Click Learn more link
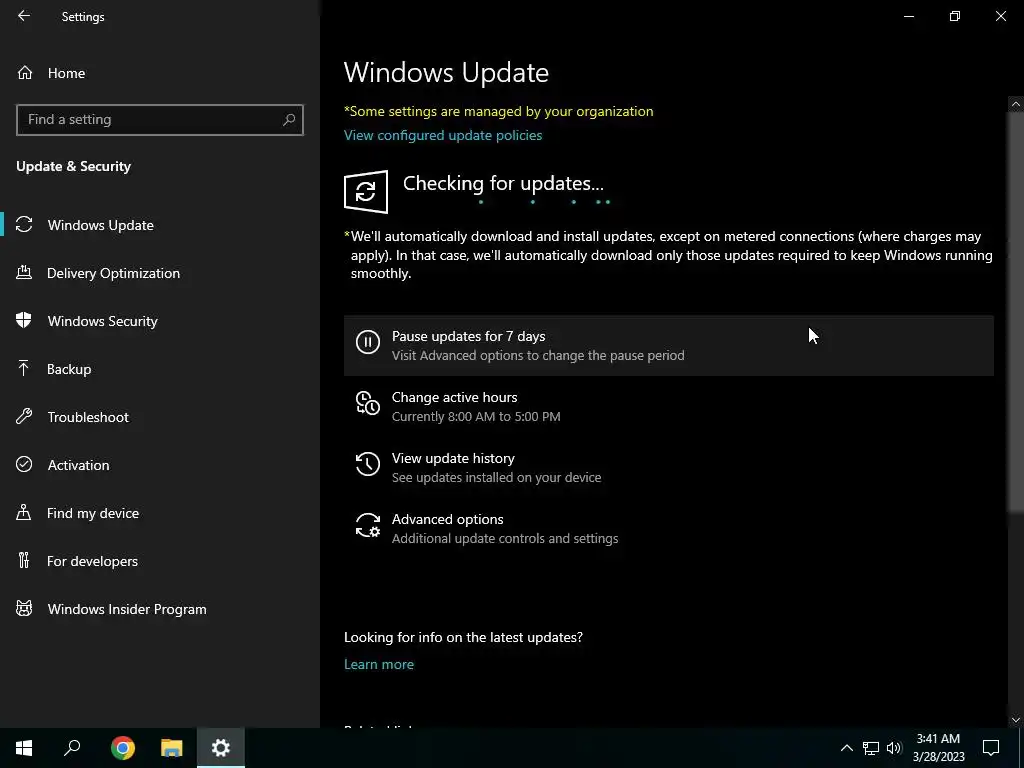 click(379, 664)
